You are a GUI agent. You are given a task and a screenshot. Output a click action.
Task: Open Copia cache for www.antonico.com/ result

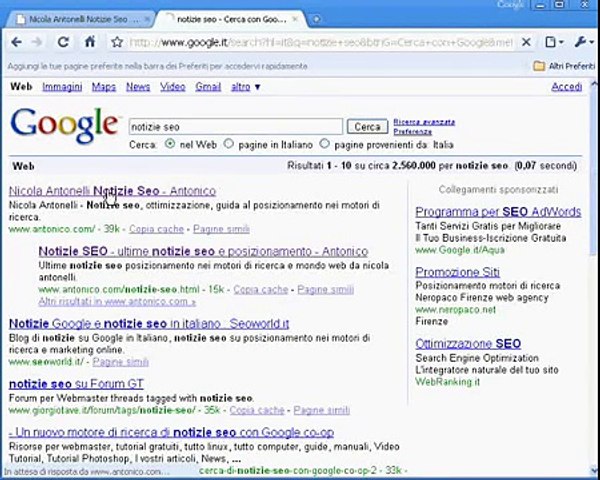(156, 229)
